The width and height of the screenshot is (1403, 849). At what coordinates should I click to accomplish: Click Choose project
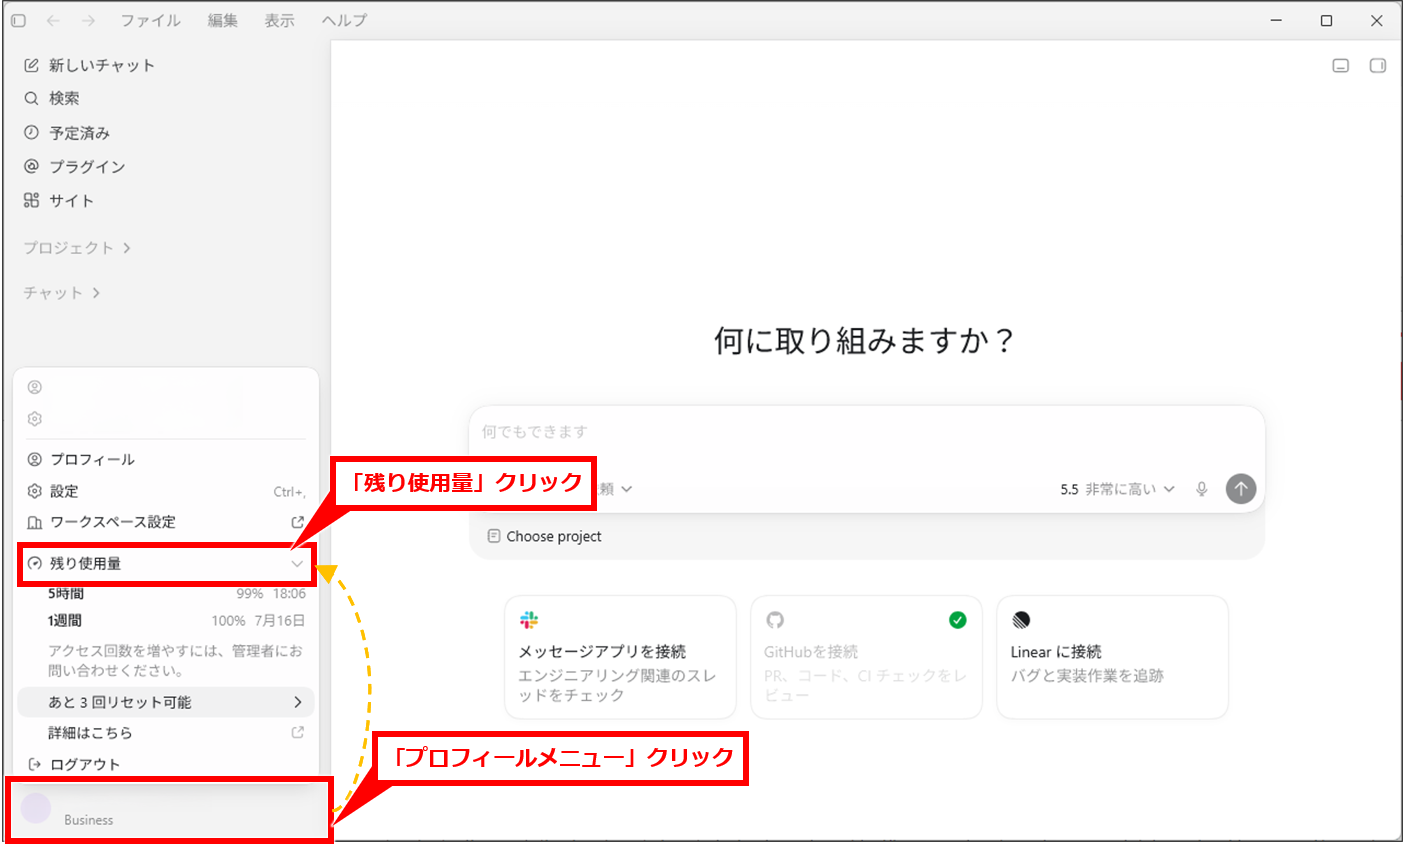pos(545,536)
